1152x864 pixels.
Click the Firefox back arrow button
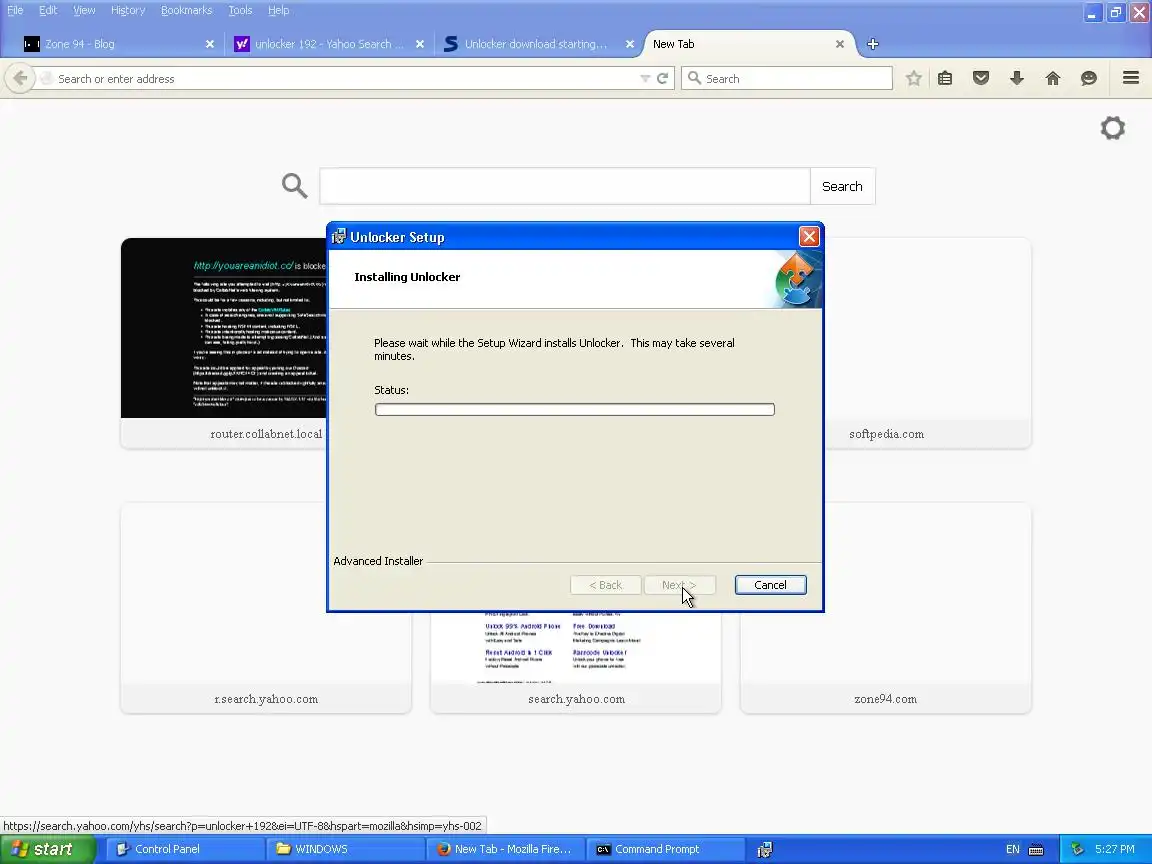click(20, 78)
